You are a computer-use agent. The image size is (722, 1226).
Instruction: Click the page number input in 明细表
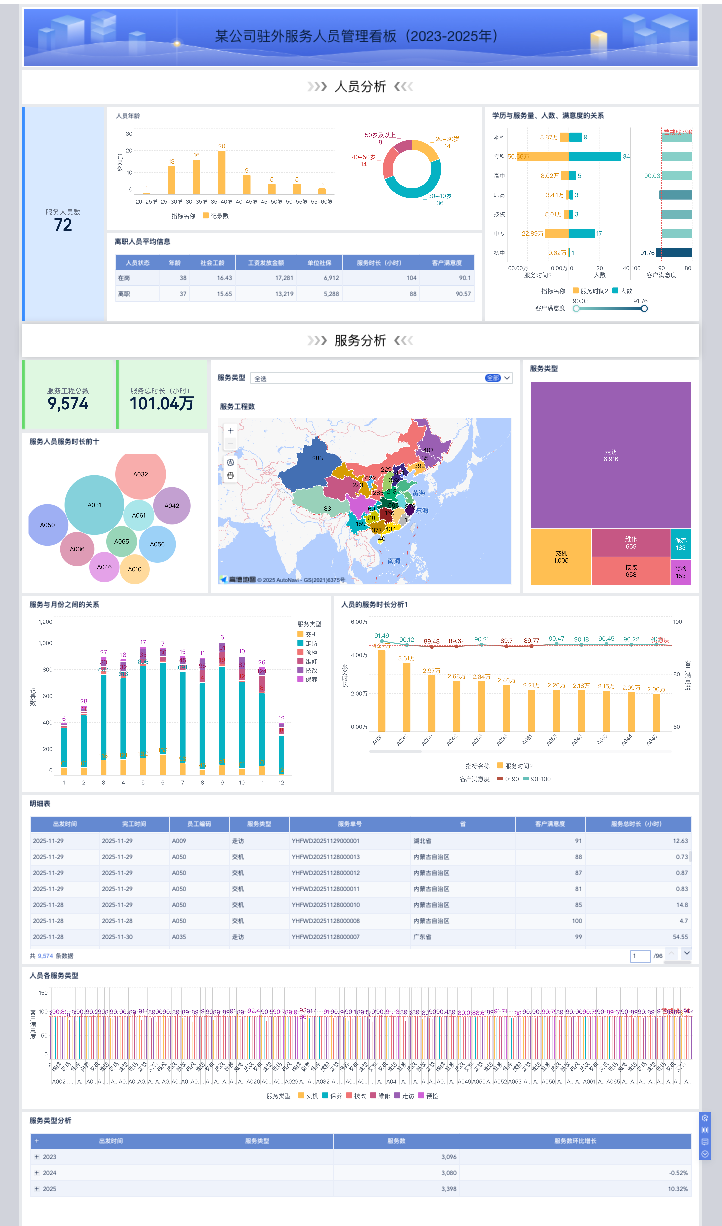pyautogui.click(x=640, y=956)
